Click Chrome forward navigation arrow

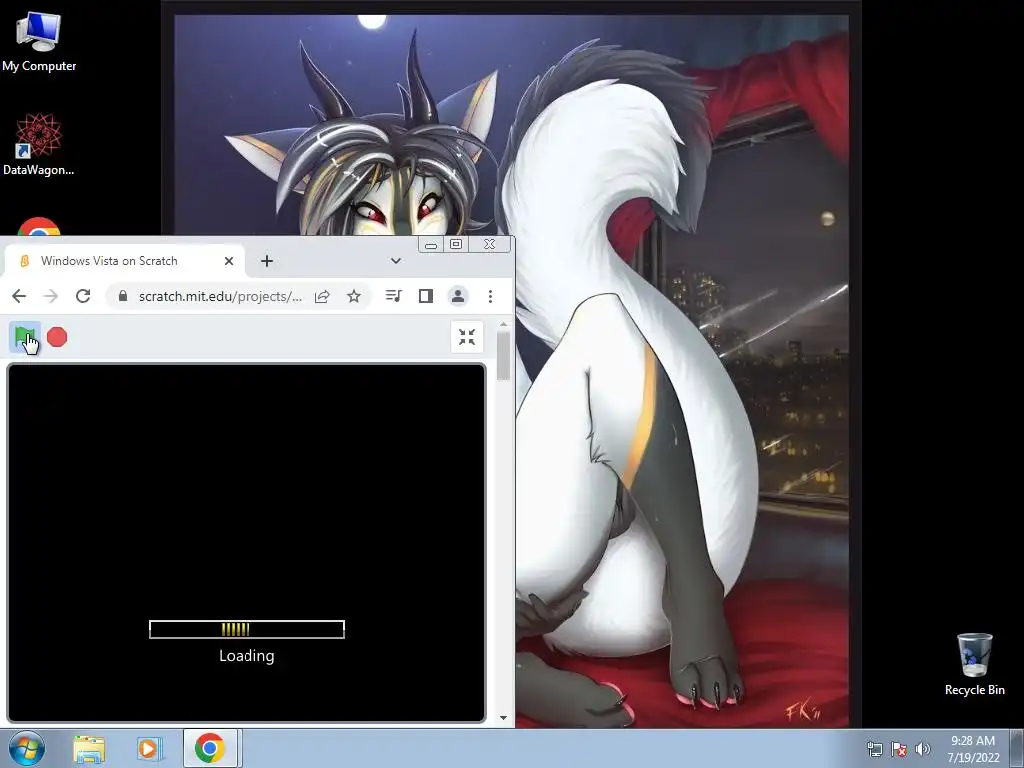click(x=51, y=296)
